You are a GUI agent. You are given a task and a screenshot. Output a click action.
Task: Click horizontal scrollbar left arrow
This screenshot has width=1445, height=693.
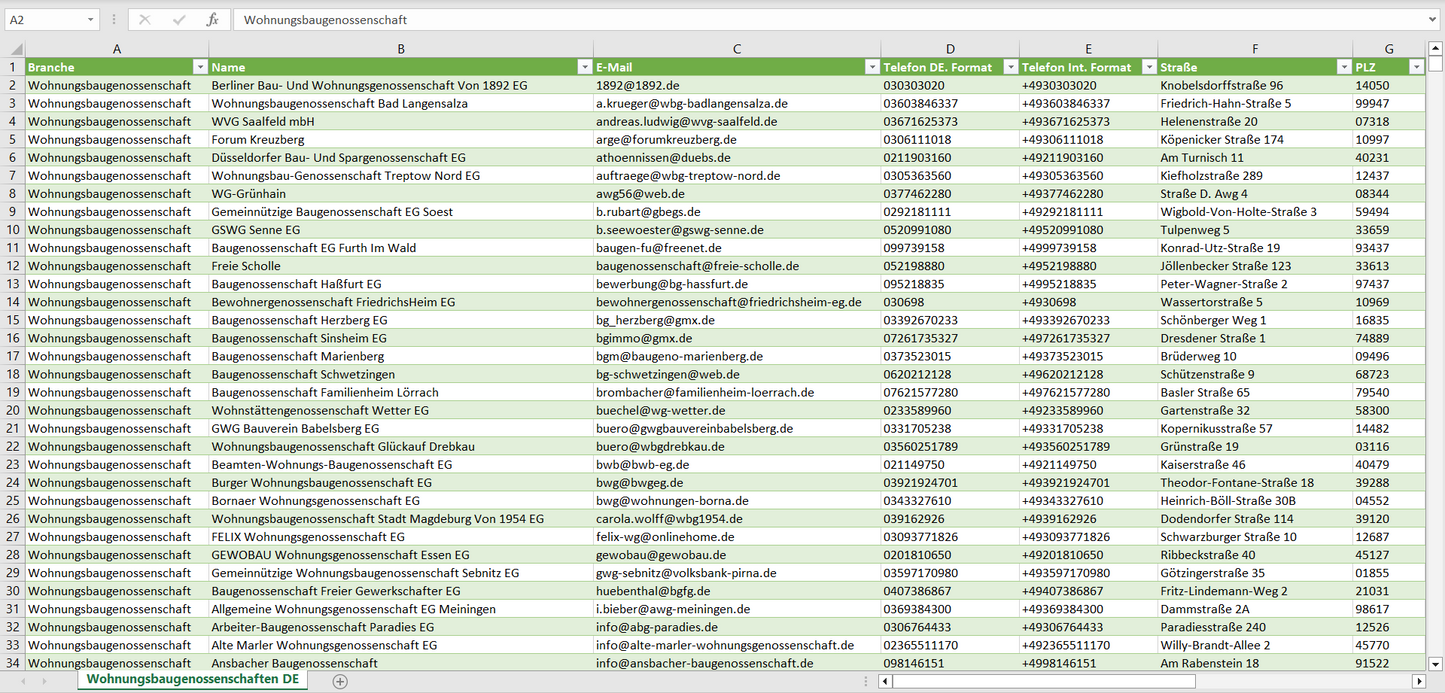point(885,681)
